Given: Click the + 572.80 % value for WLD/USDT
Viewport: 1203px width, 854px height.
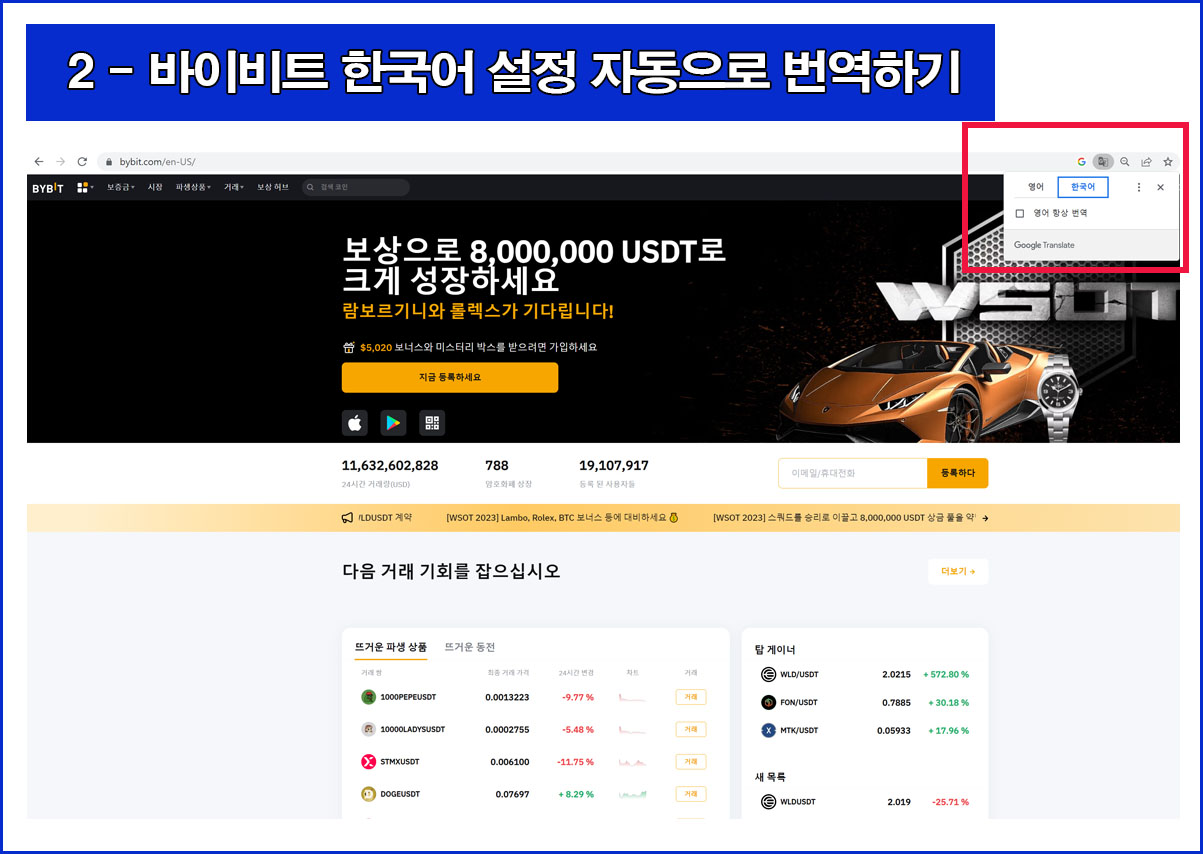Looking at the screenshot, I should [946, 674].
